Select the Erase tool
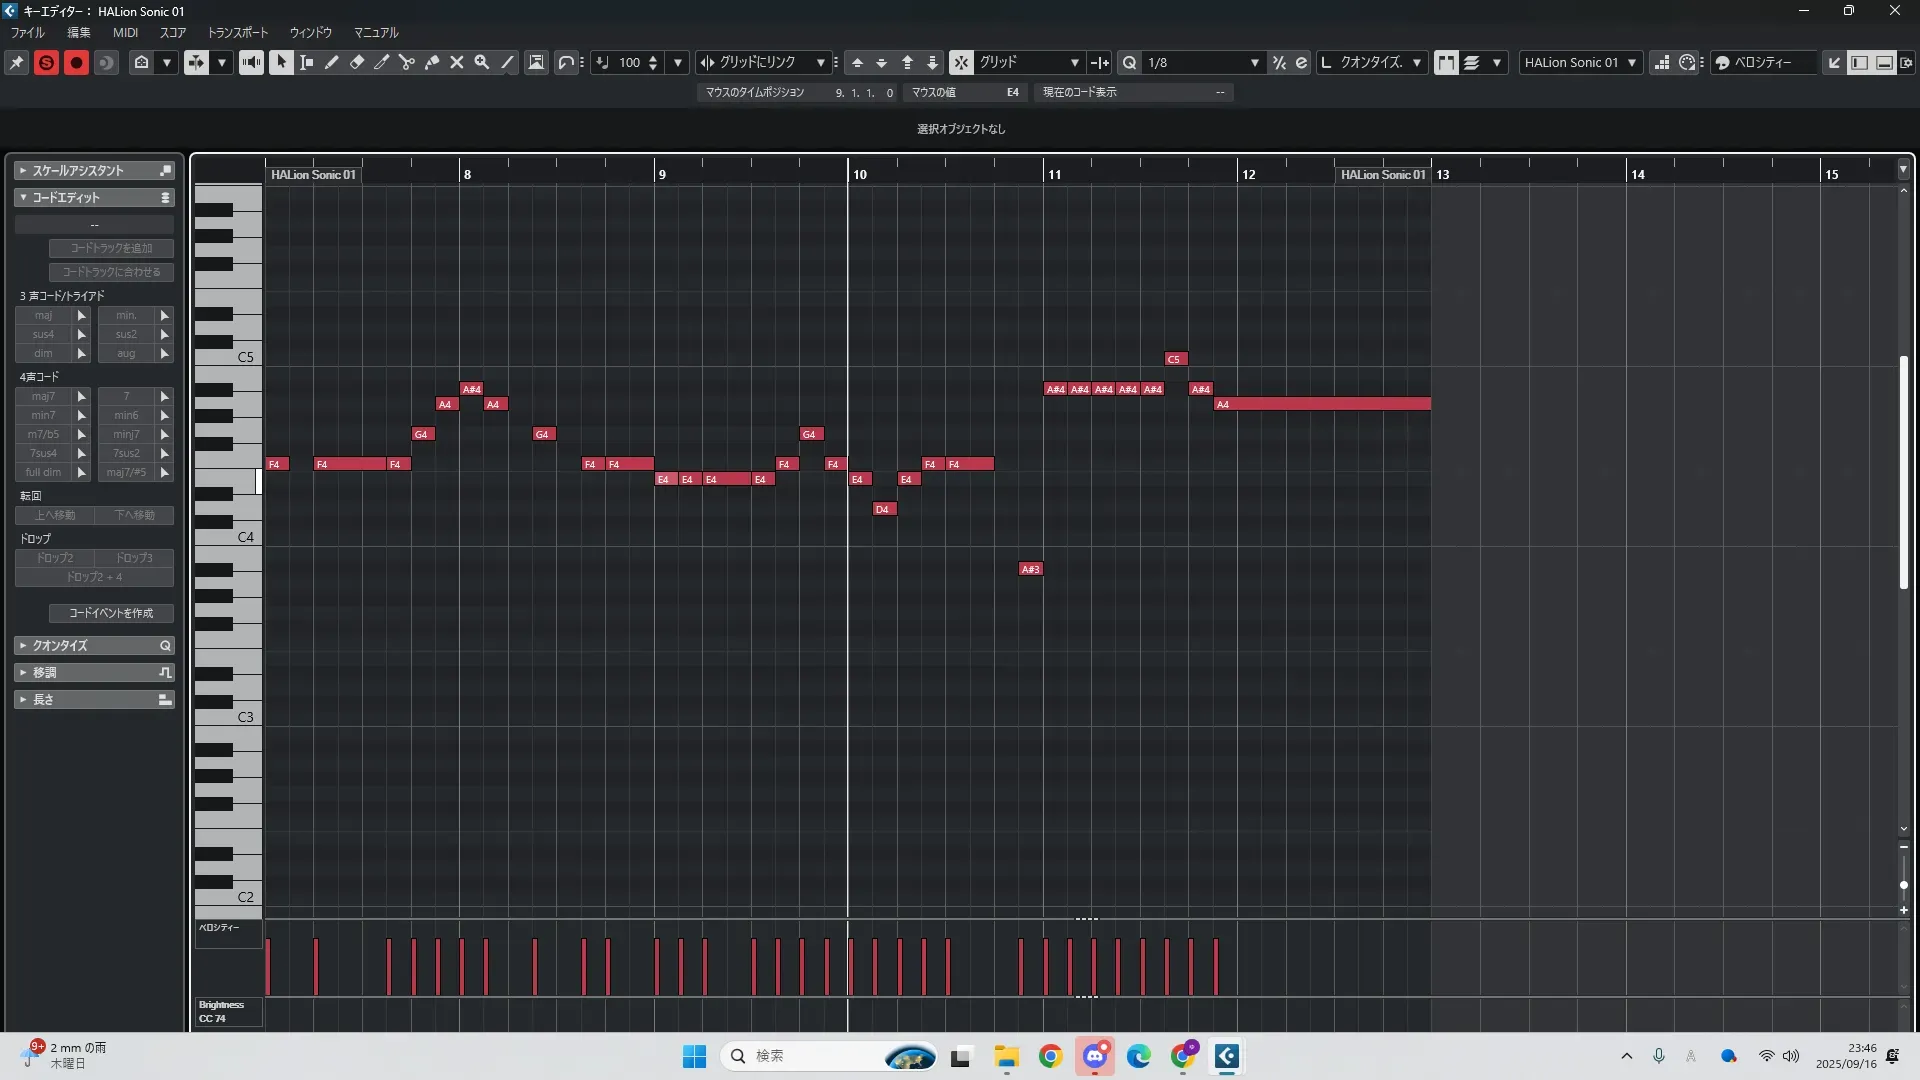 pos(357,62)
